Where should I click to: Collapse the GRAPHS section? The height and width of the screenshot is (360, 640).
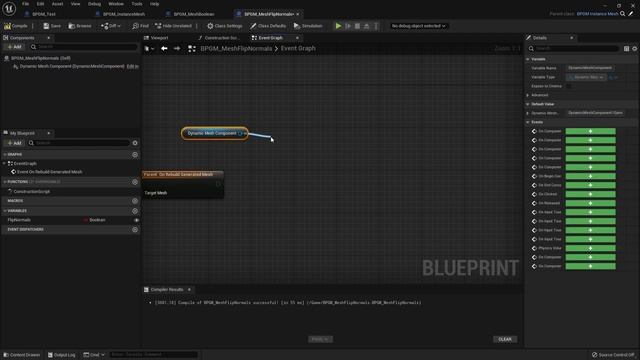click(x=5, y=155)
